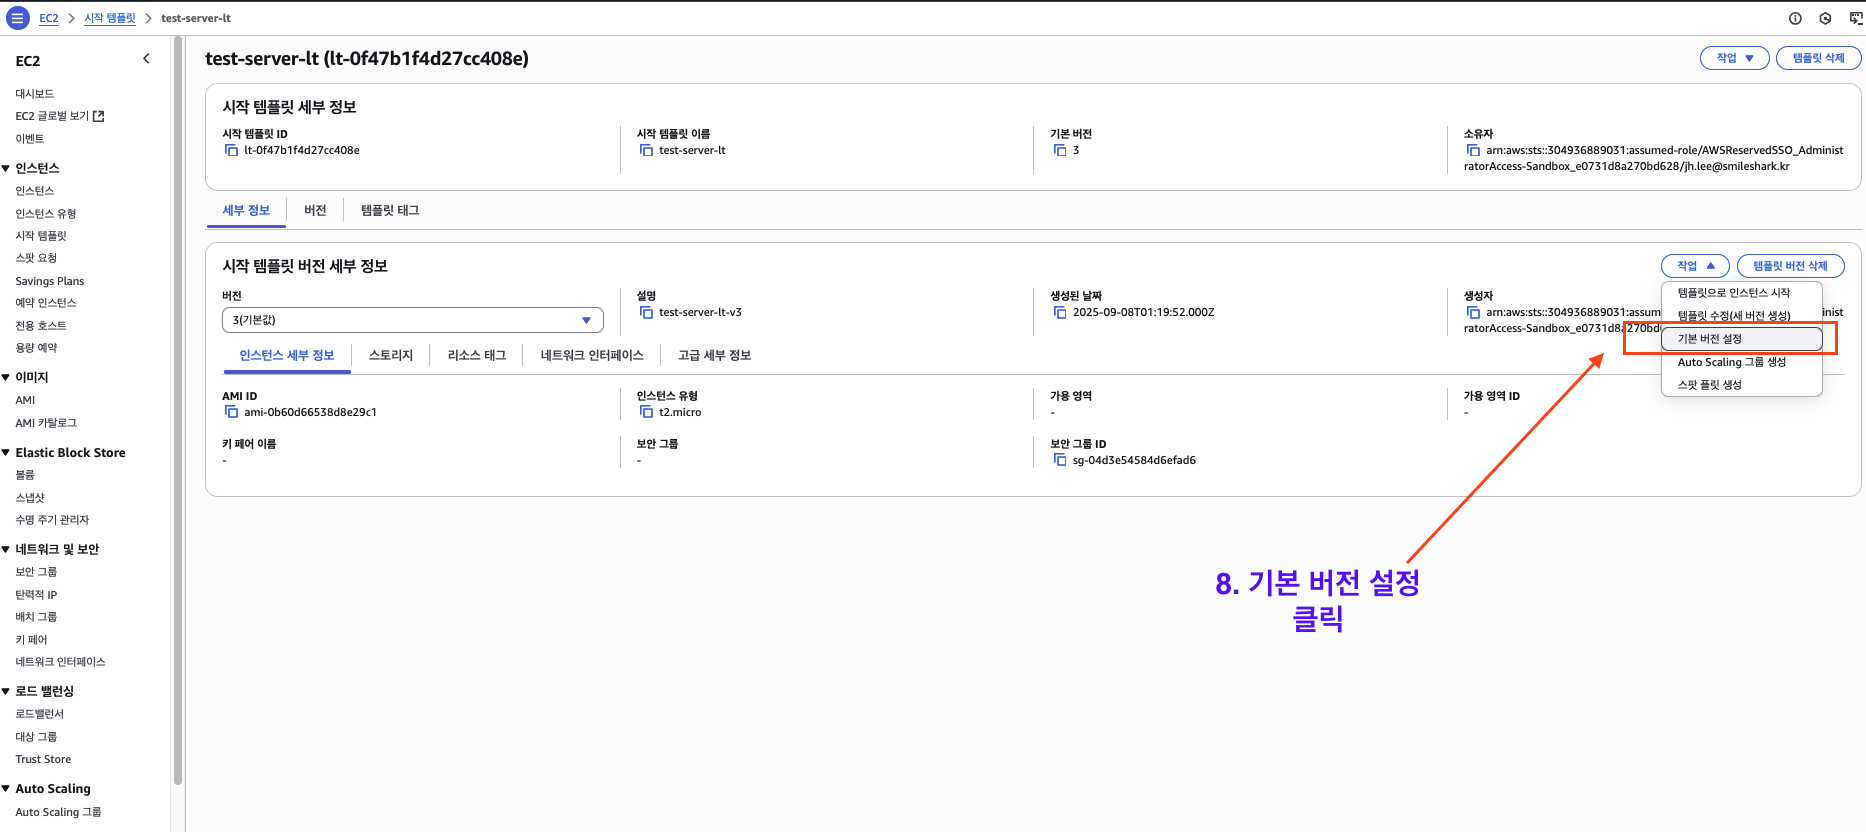Open the version dropdown showing 3(기본값)
Screen dimensions: 1866x832
[412, 320]
